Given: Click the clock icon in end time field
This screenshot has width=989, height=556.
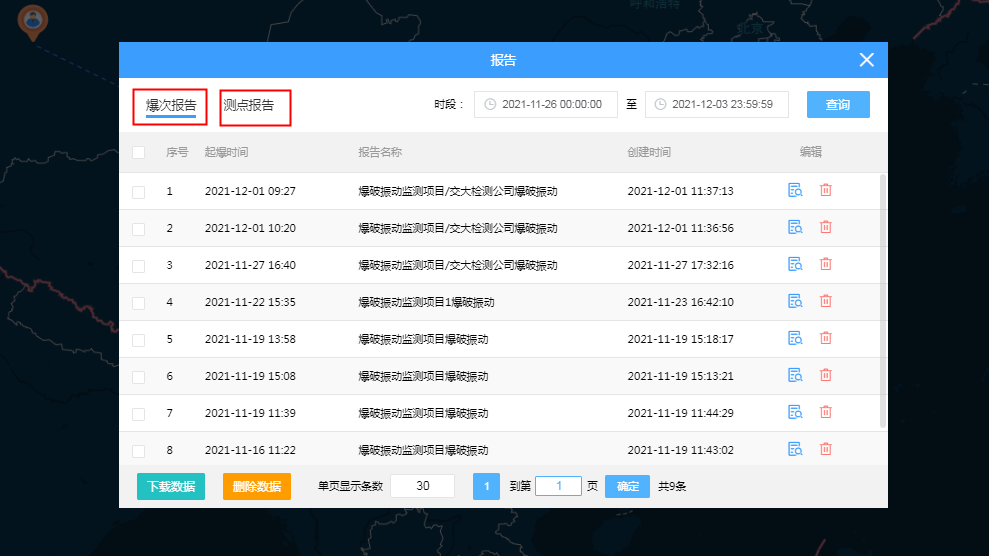Looking at the screenshot, I should (660, 104).
